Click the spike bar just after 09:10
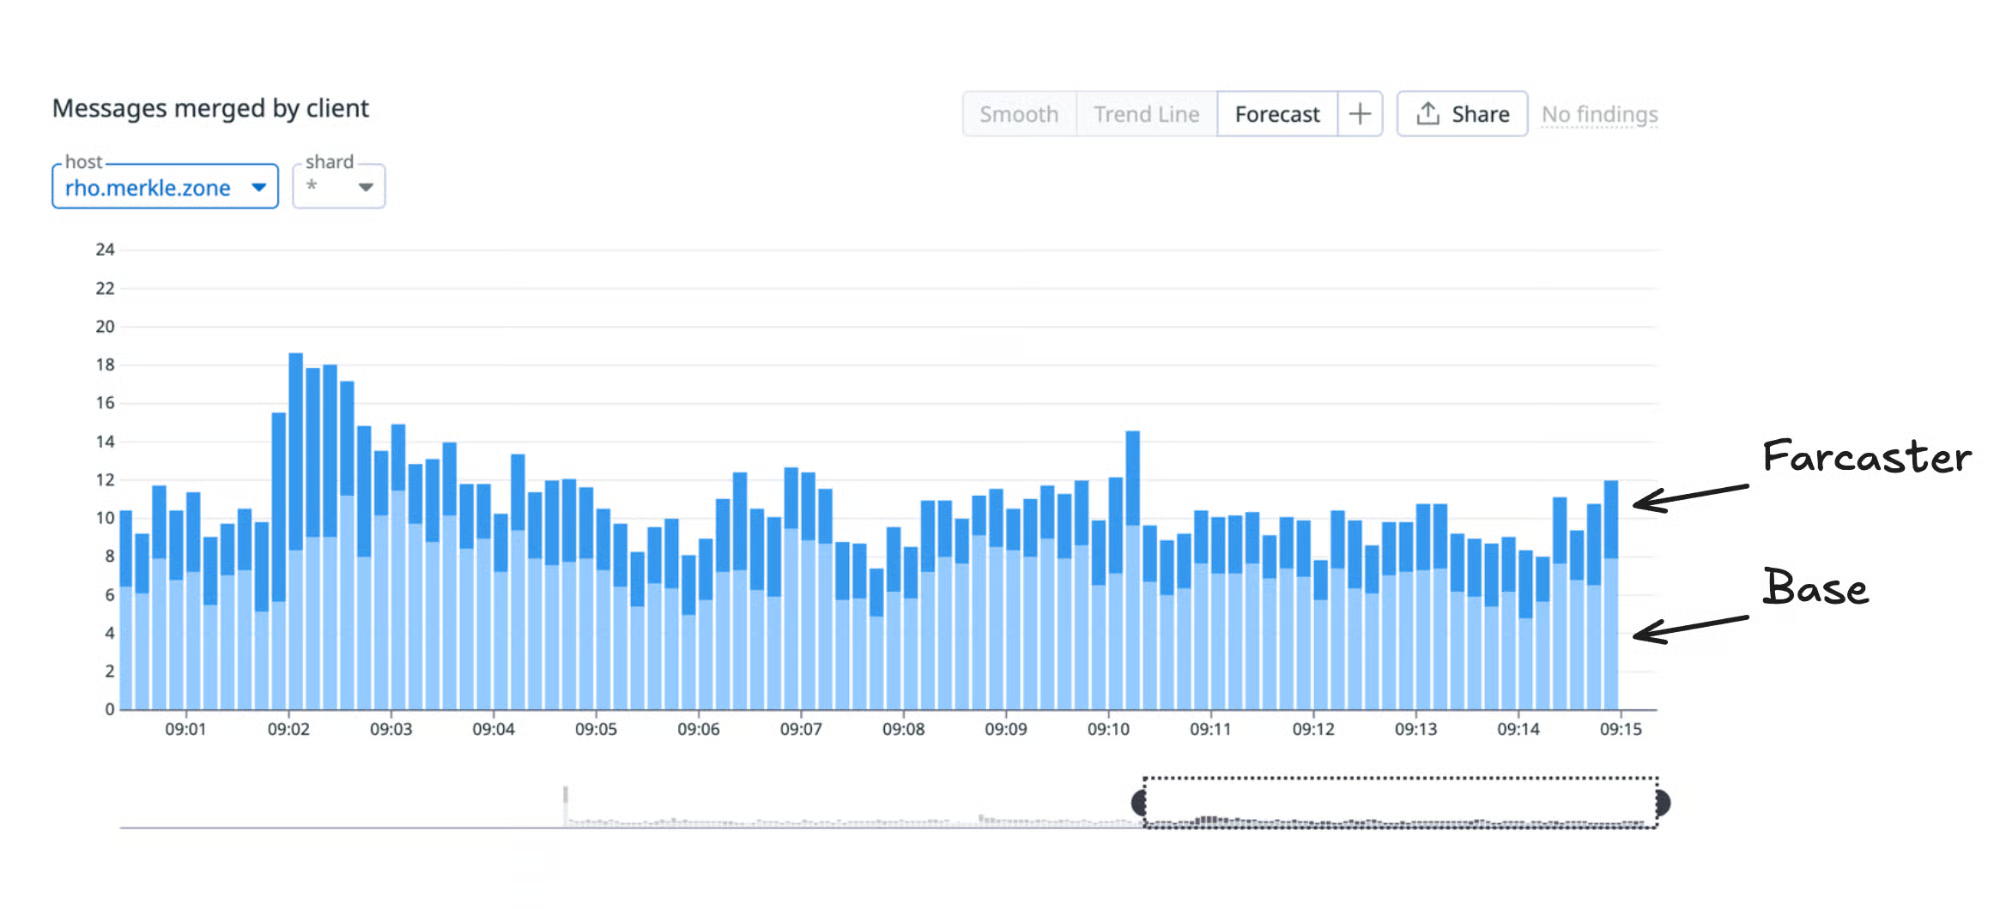 [1132, 570]
